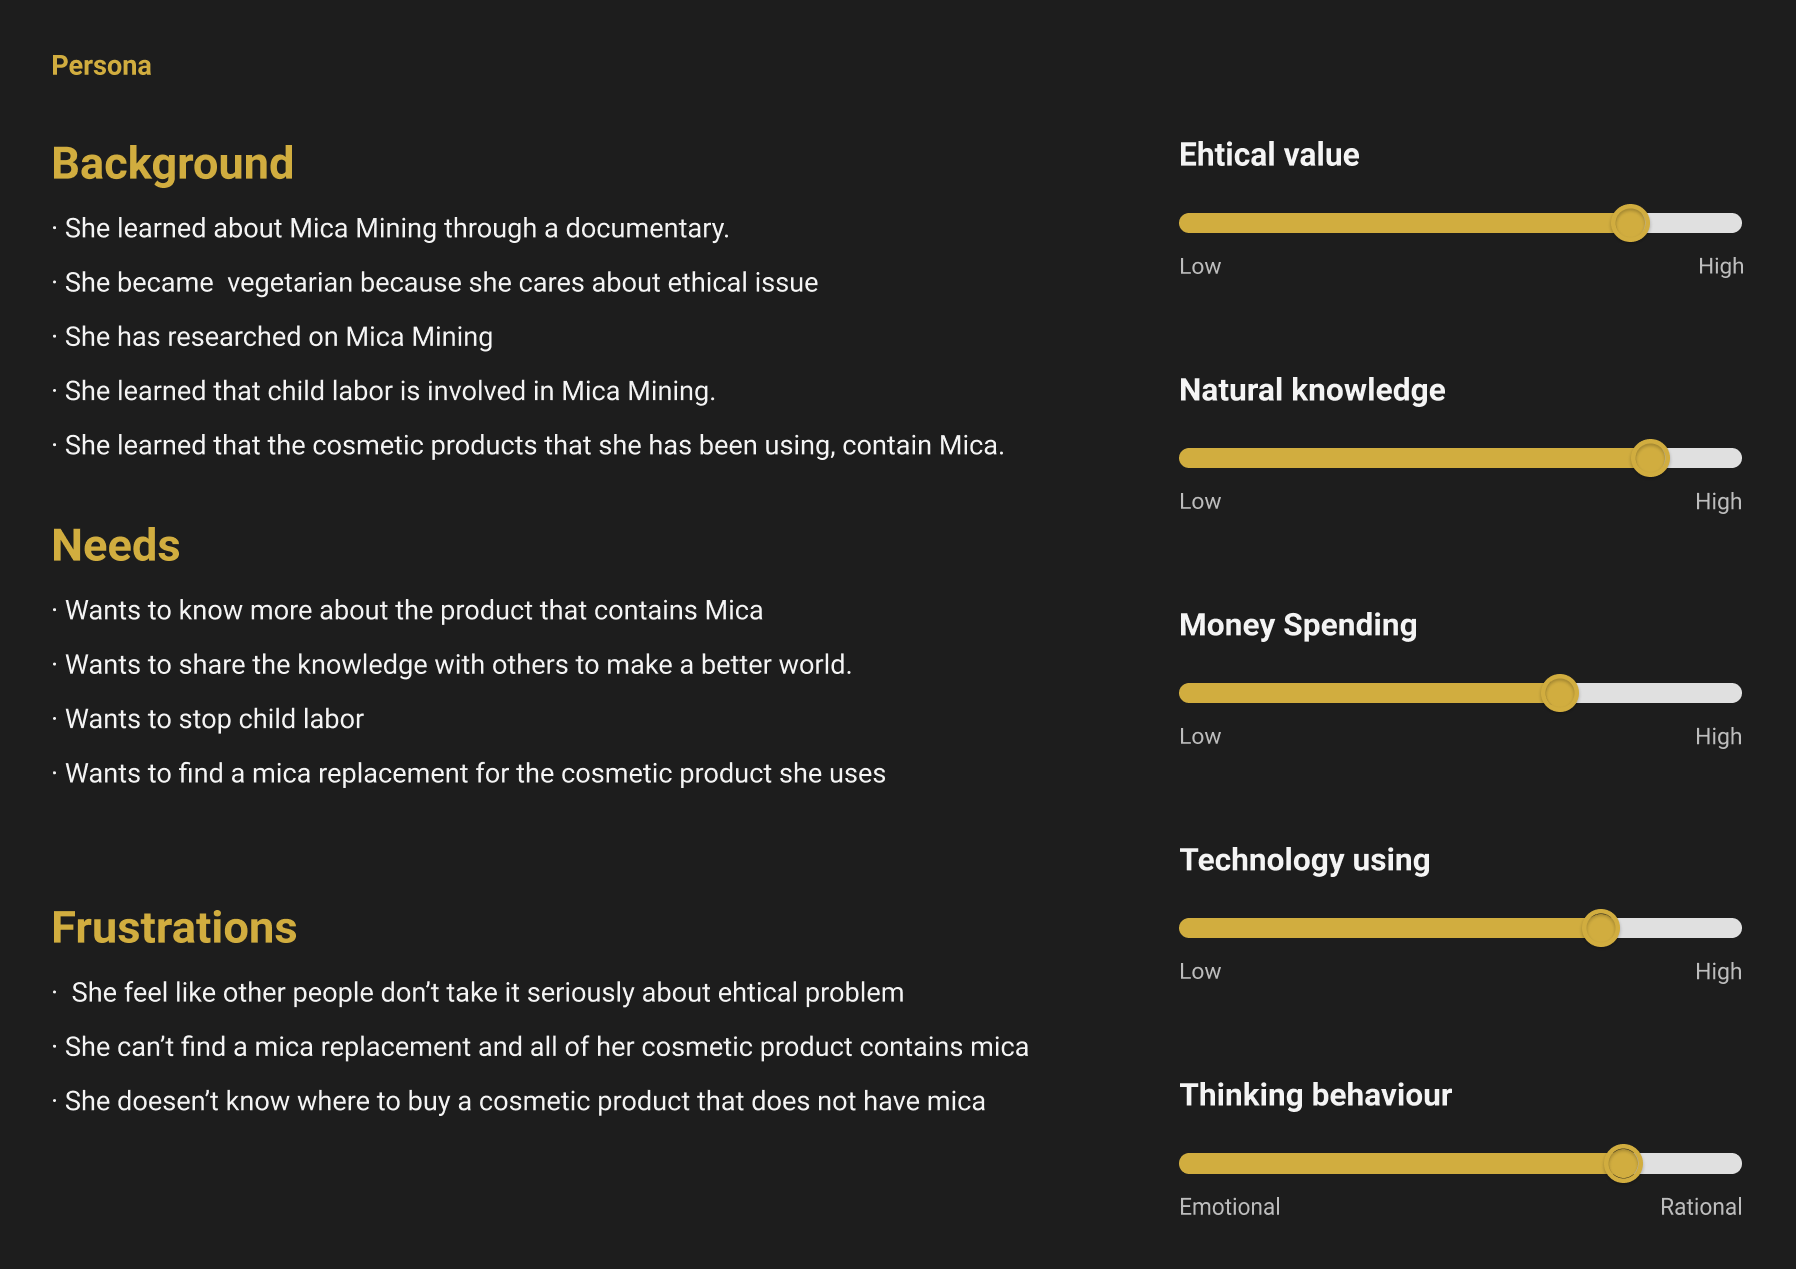Click the Rational end label

click(1700, 1207)
